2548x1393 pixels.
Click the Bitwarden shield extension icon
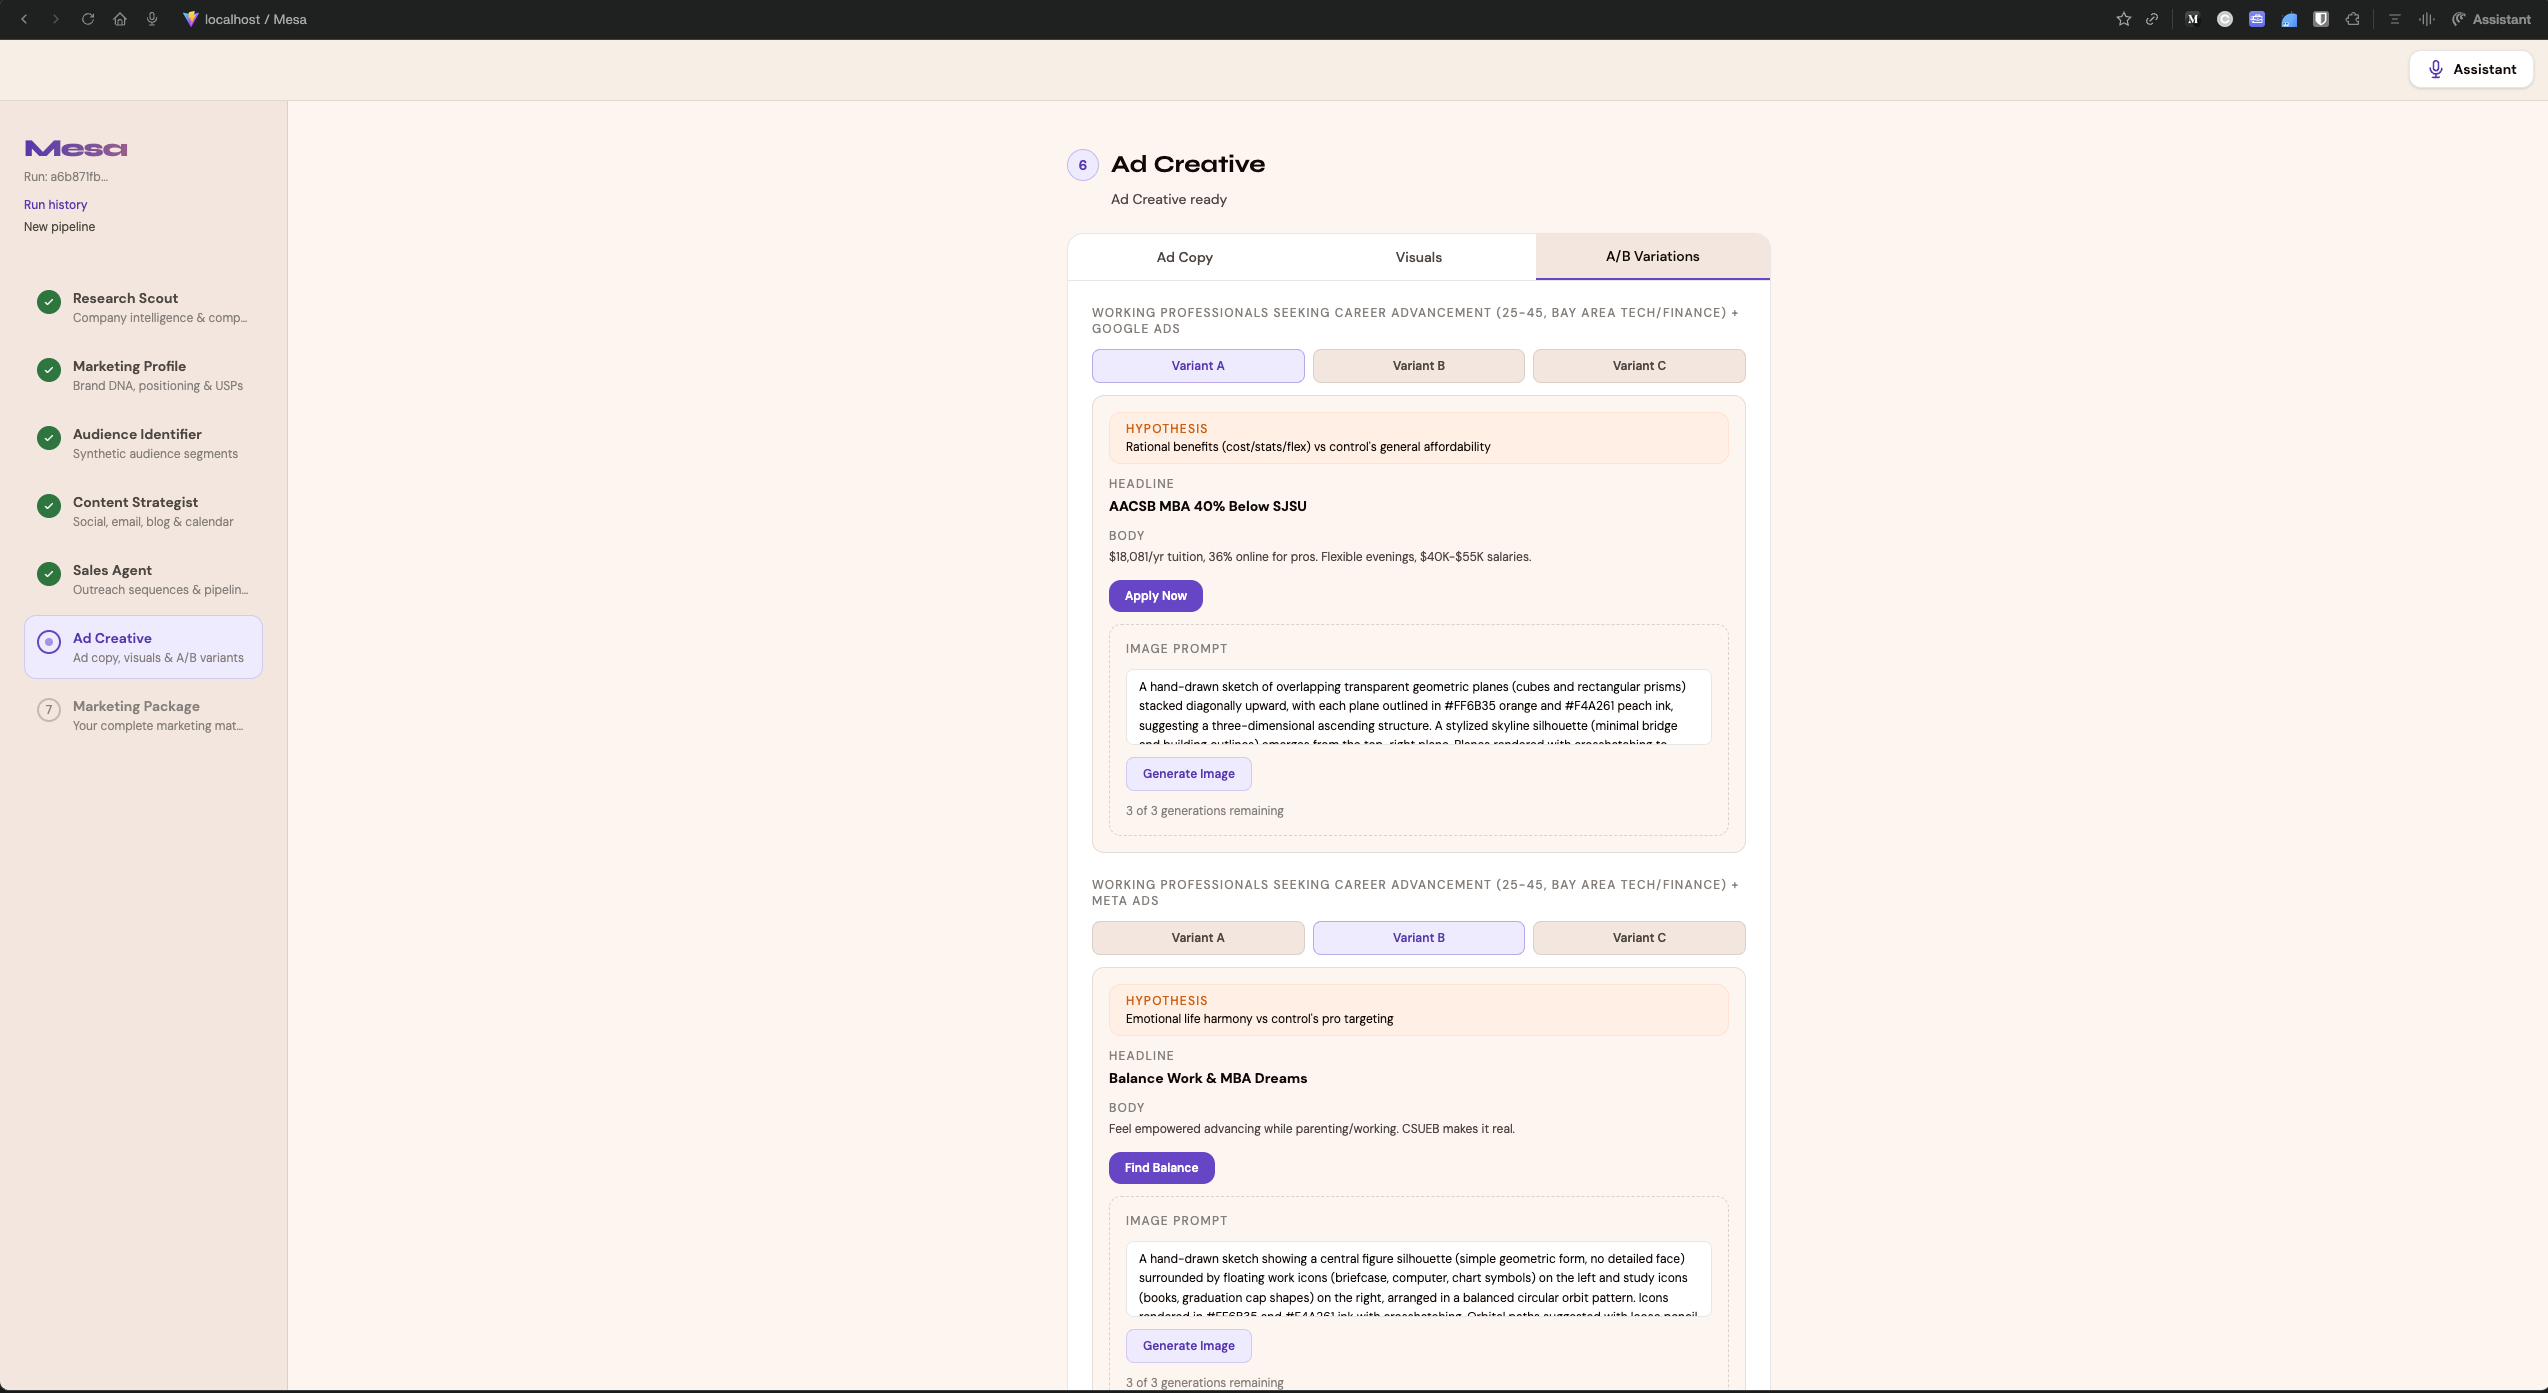[2321, 19]
